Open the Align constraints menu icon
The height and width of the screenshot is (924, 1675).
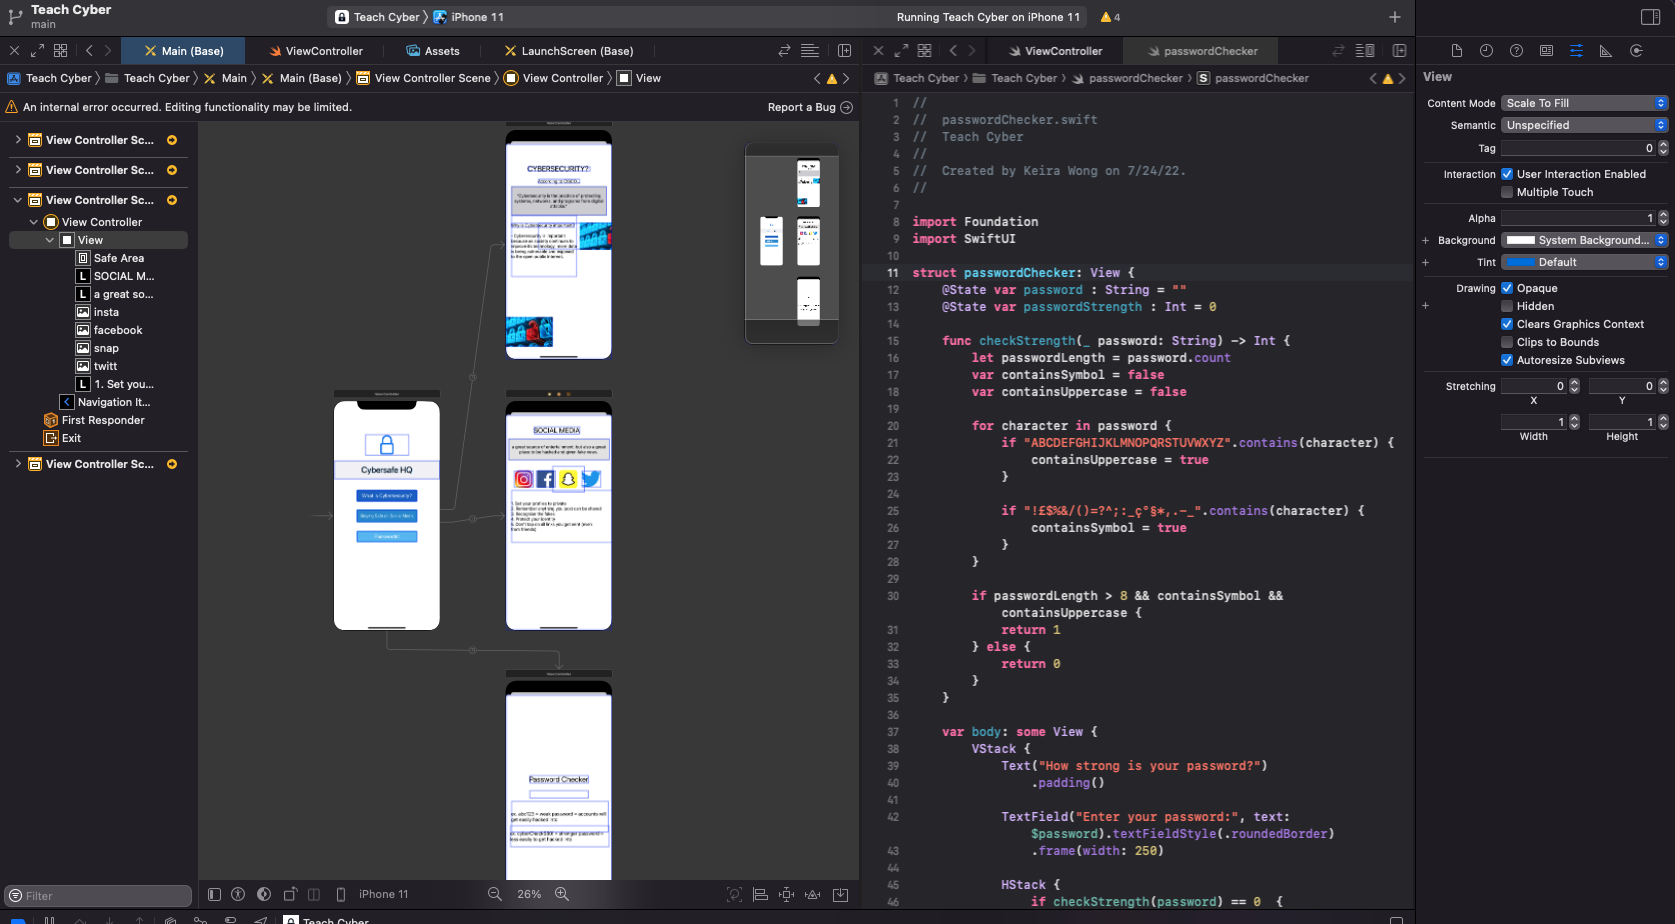(760, 894)
